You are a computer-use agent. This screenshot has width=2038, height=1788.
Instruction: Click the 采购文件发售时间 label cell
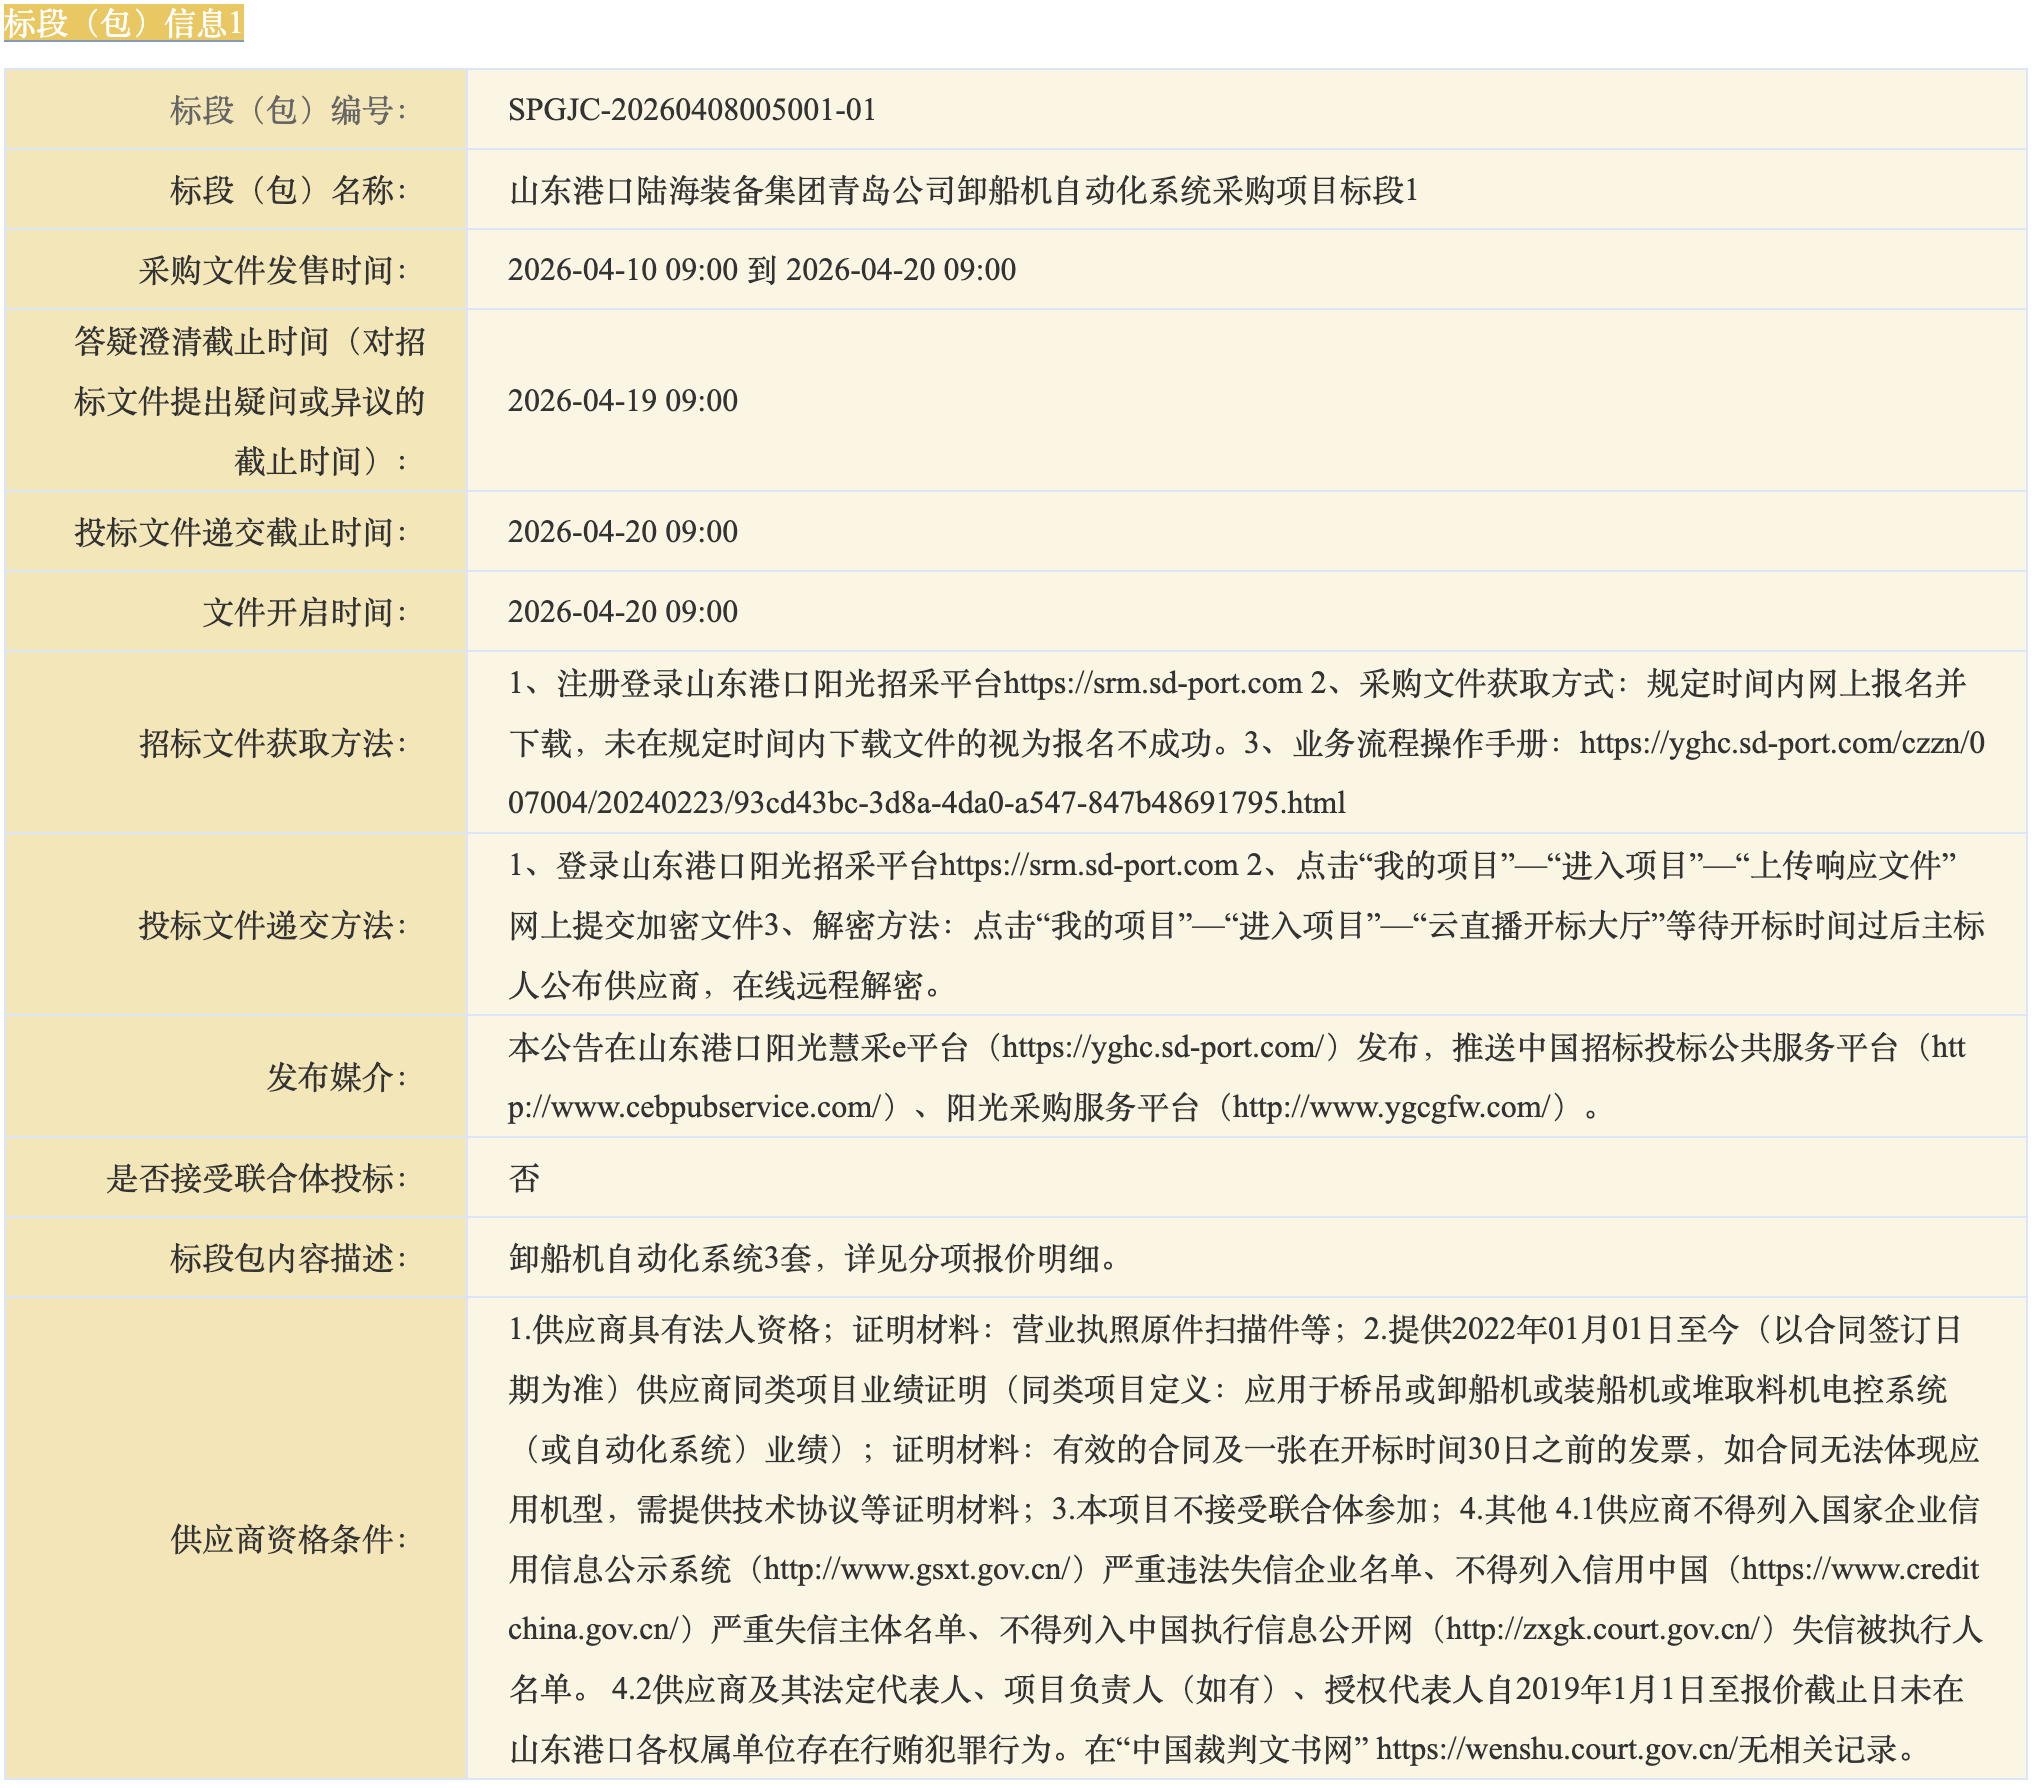pyautogui.click(x=272, y=270)
